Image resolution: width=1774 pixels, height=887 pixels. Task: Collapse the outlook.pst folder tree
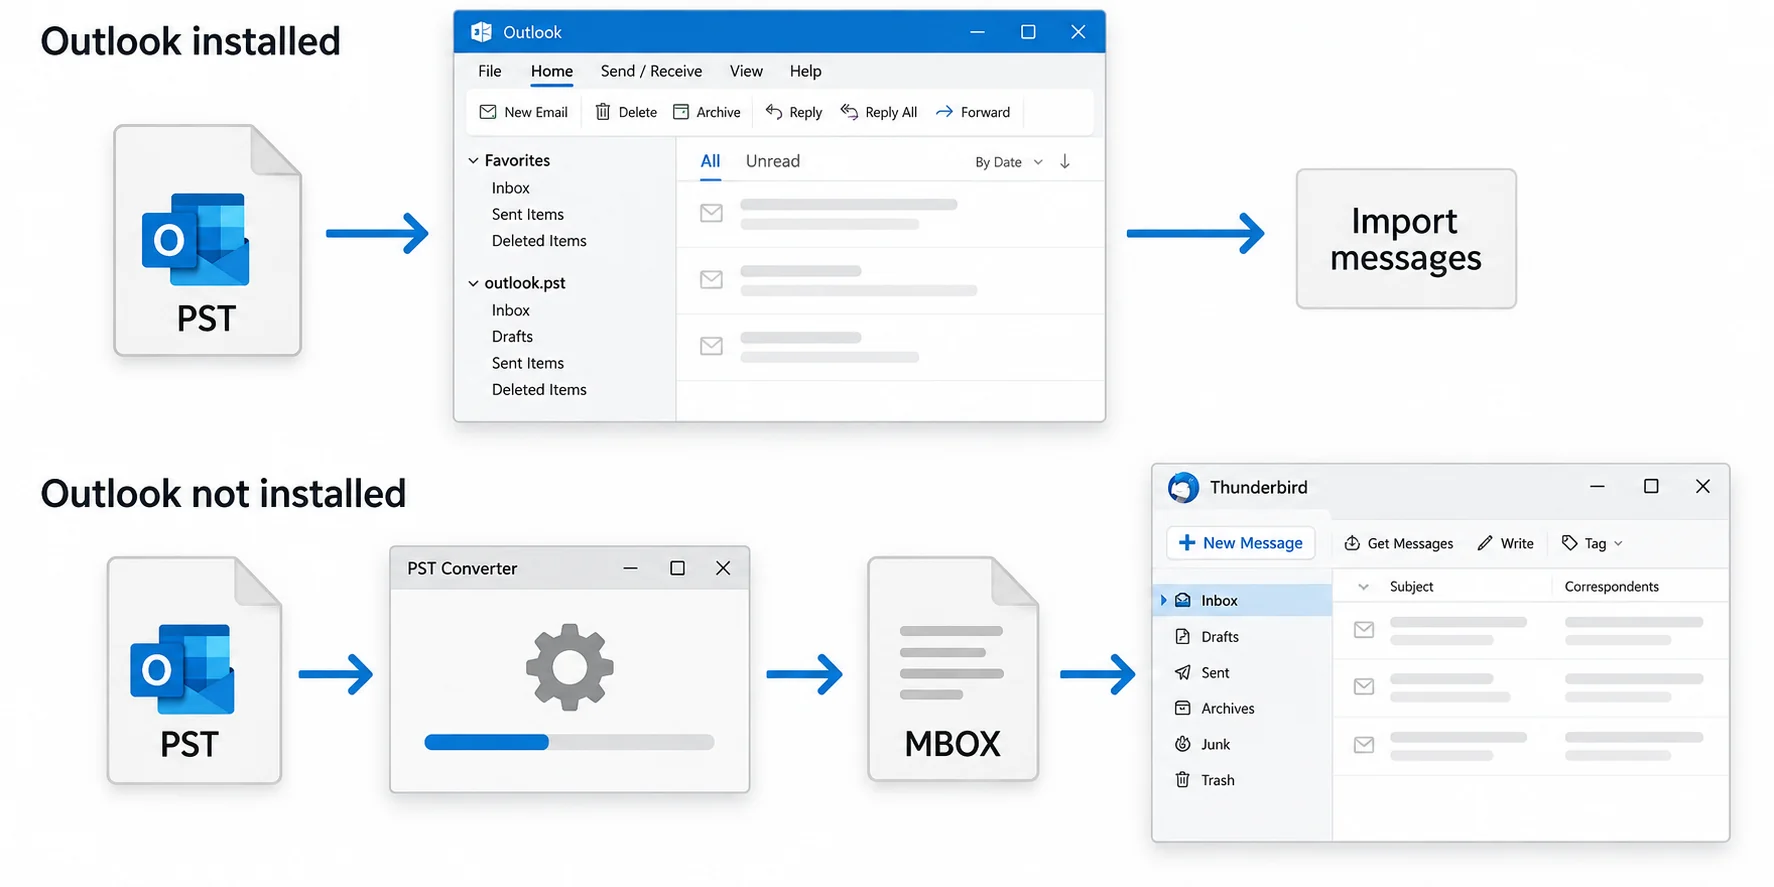tap(473, 283)
